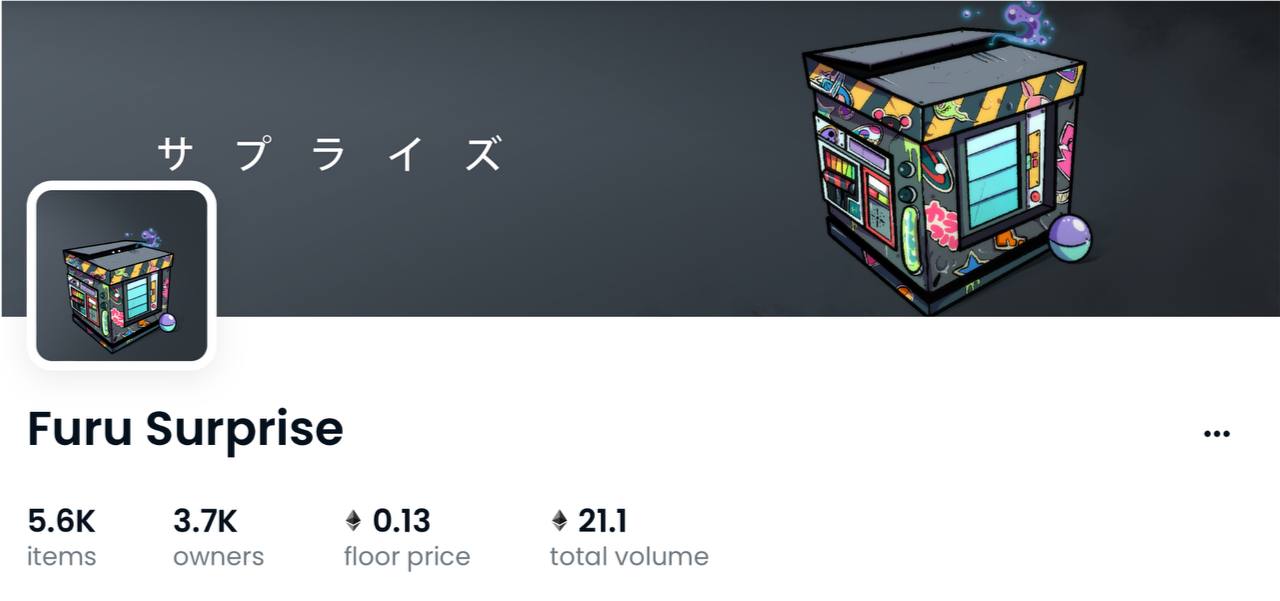Click the total volume label
Screen dimensions: 1280x601
(629, 557)
